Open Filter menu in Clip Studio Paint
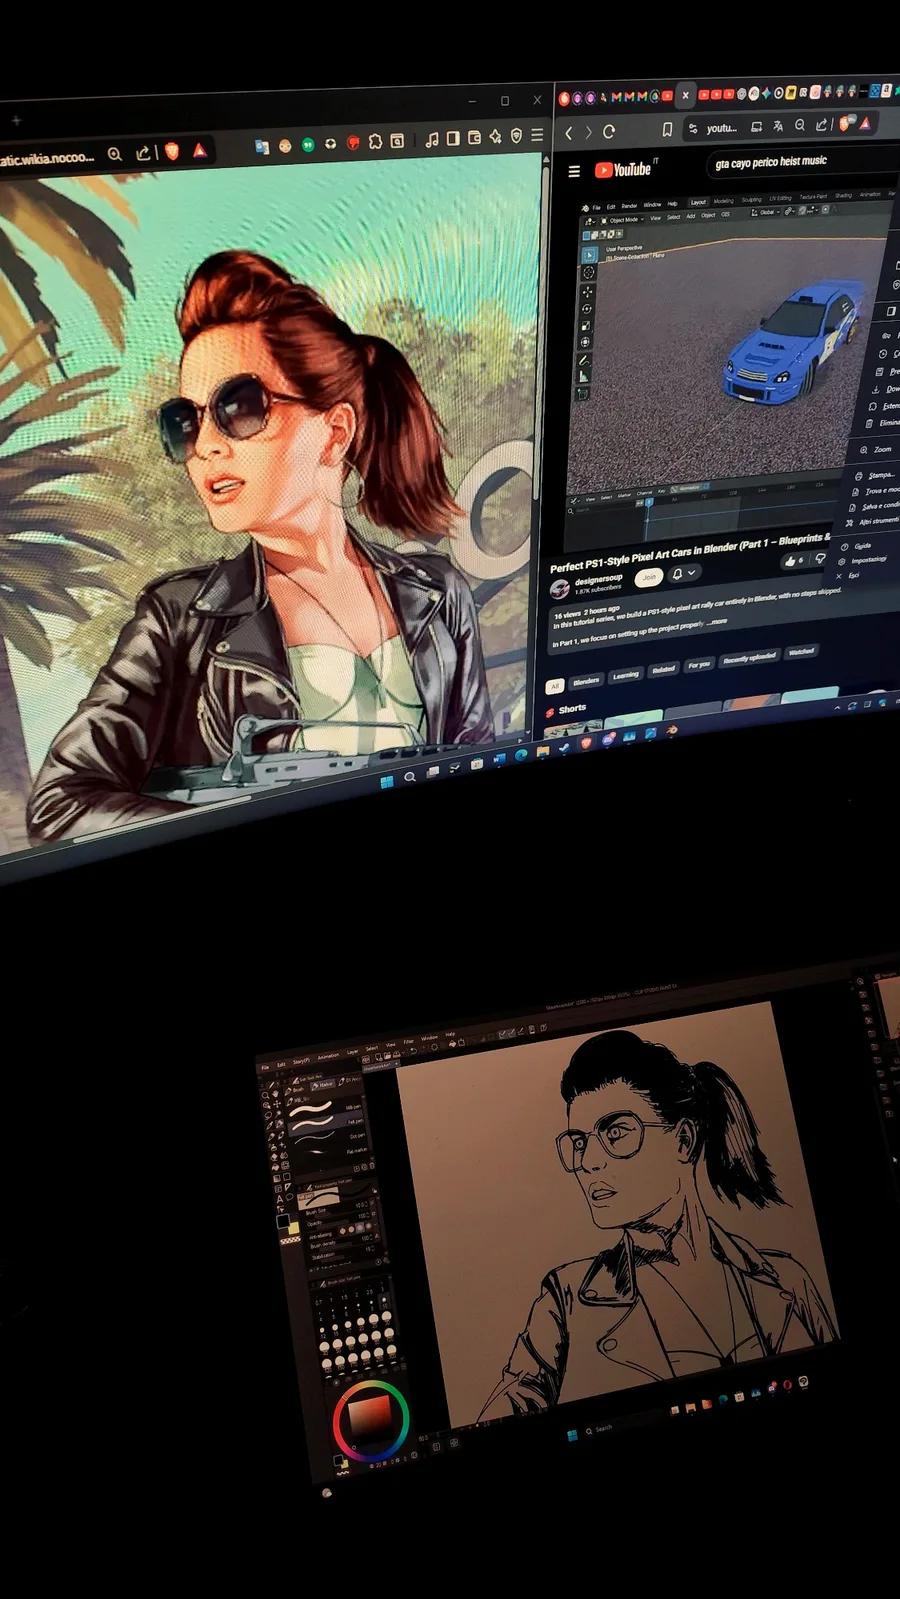The width and height of the screenshot is (900, 1599). click(x=408, y=1042)
